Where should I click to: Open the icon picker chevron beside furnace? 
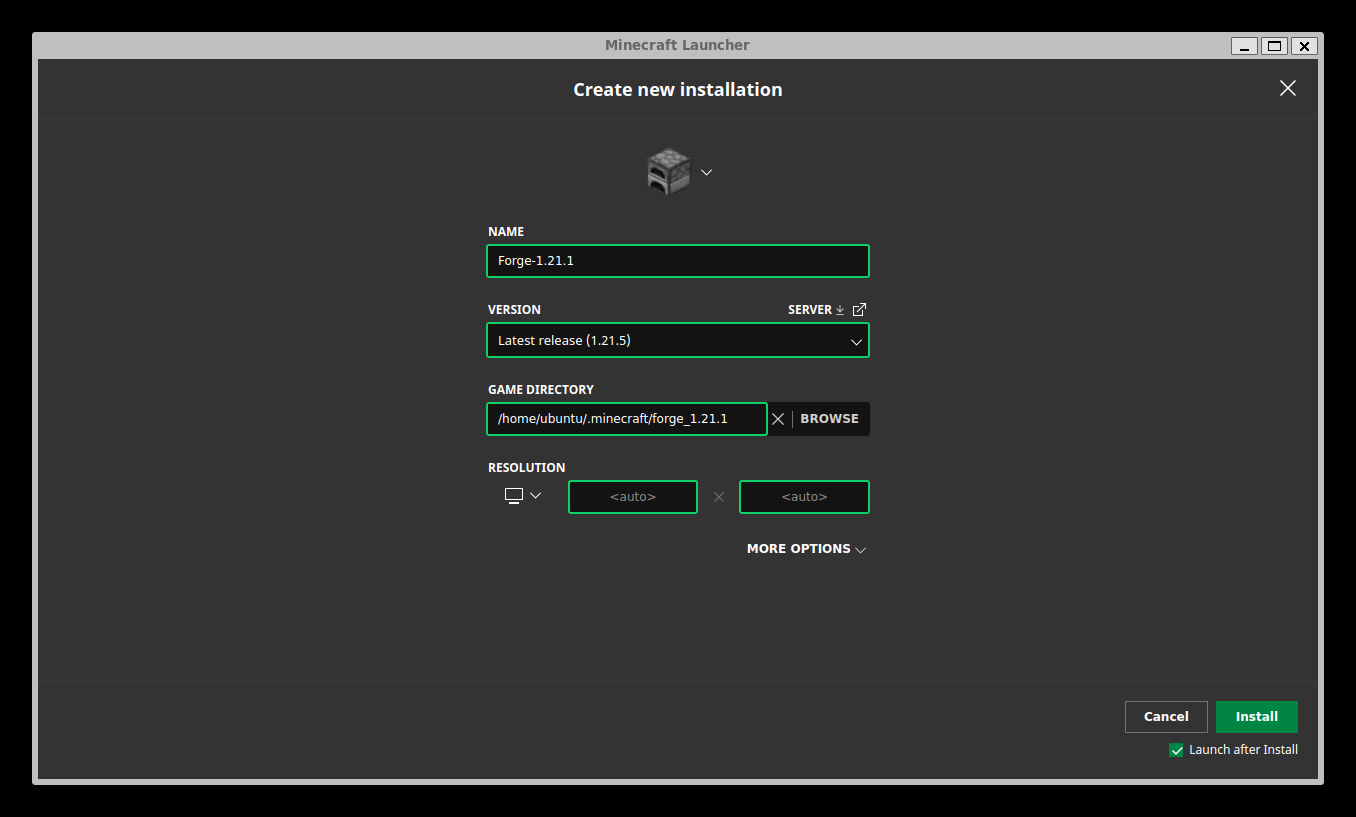706,172
